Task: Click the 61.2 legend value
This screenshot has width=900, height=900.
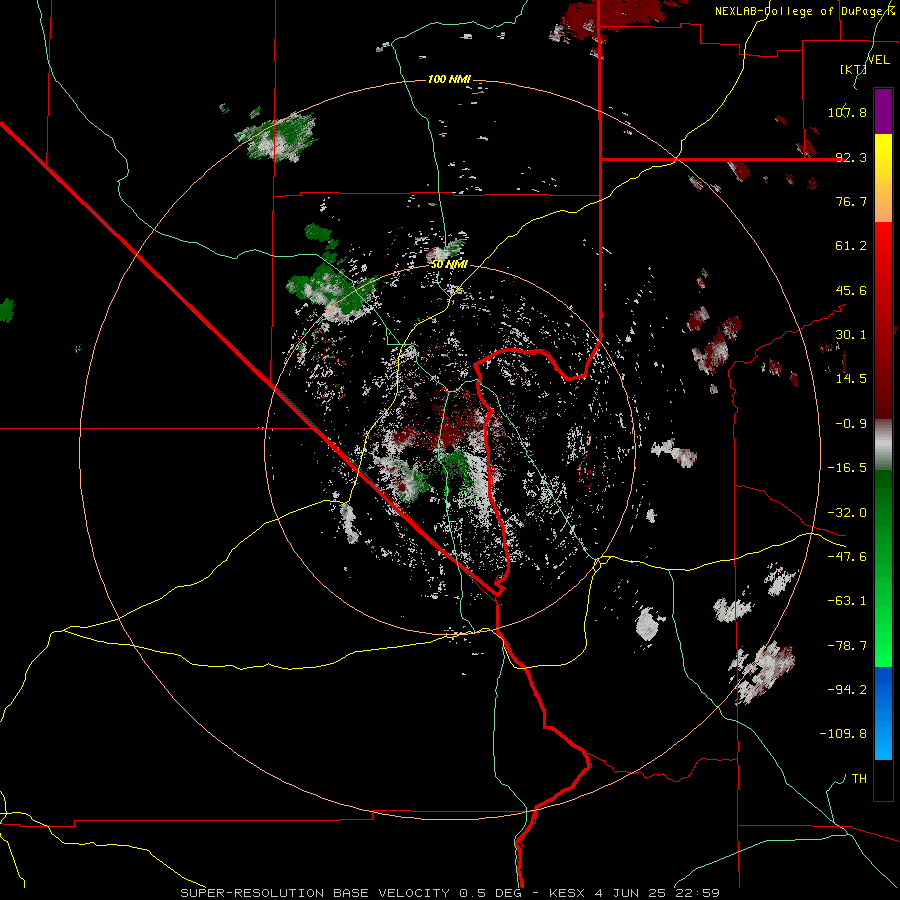Action: [x=851, y=246]
